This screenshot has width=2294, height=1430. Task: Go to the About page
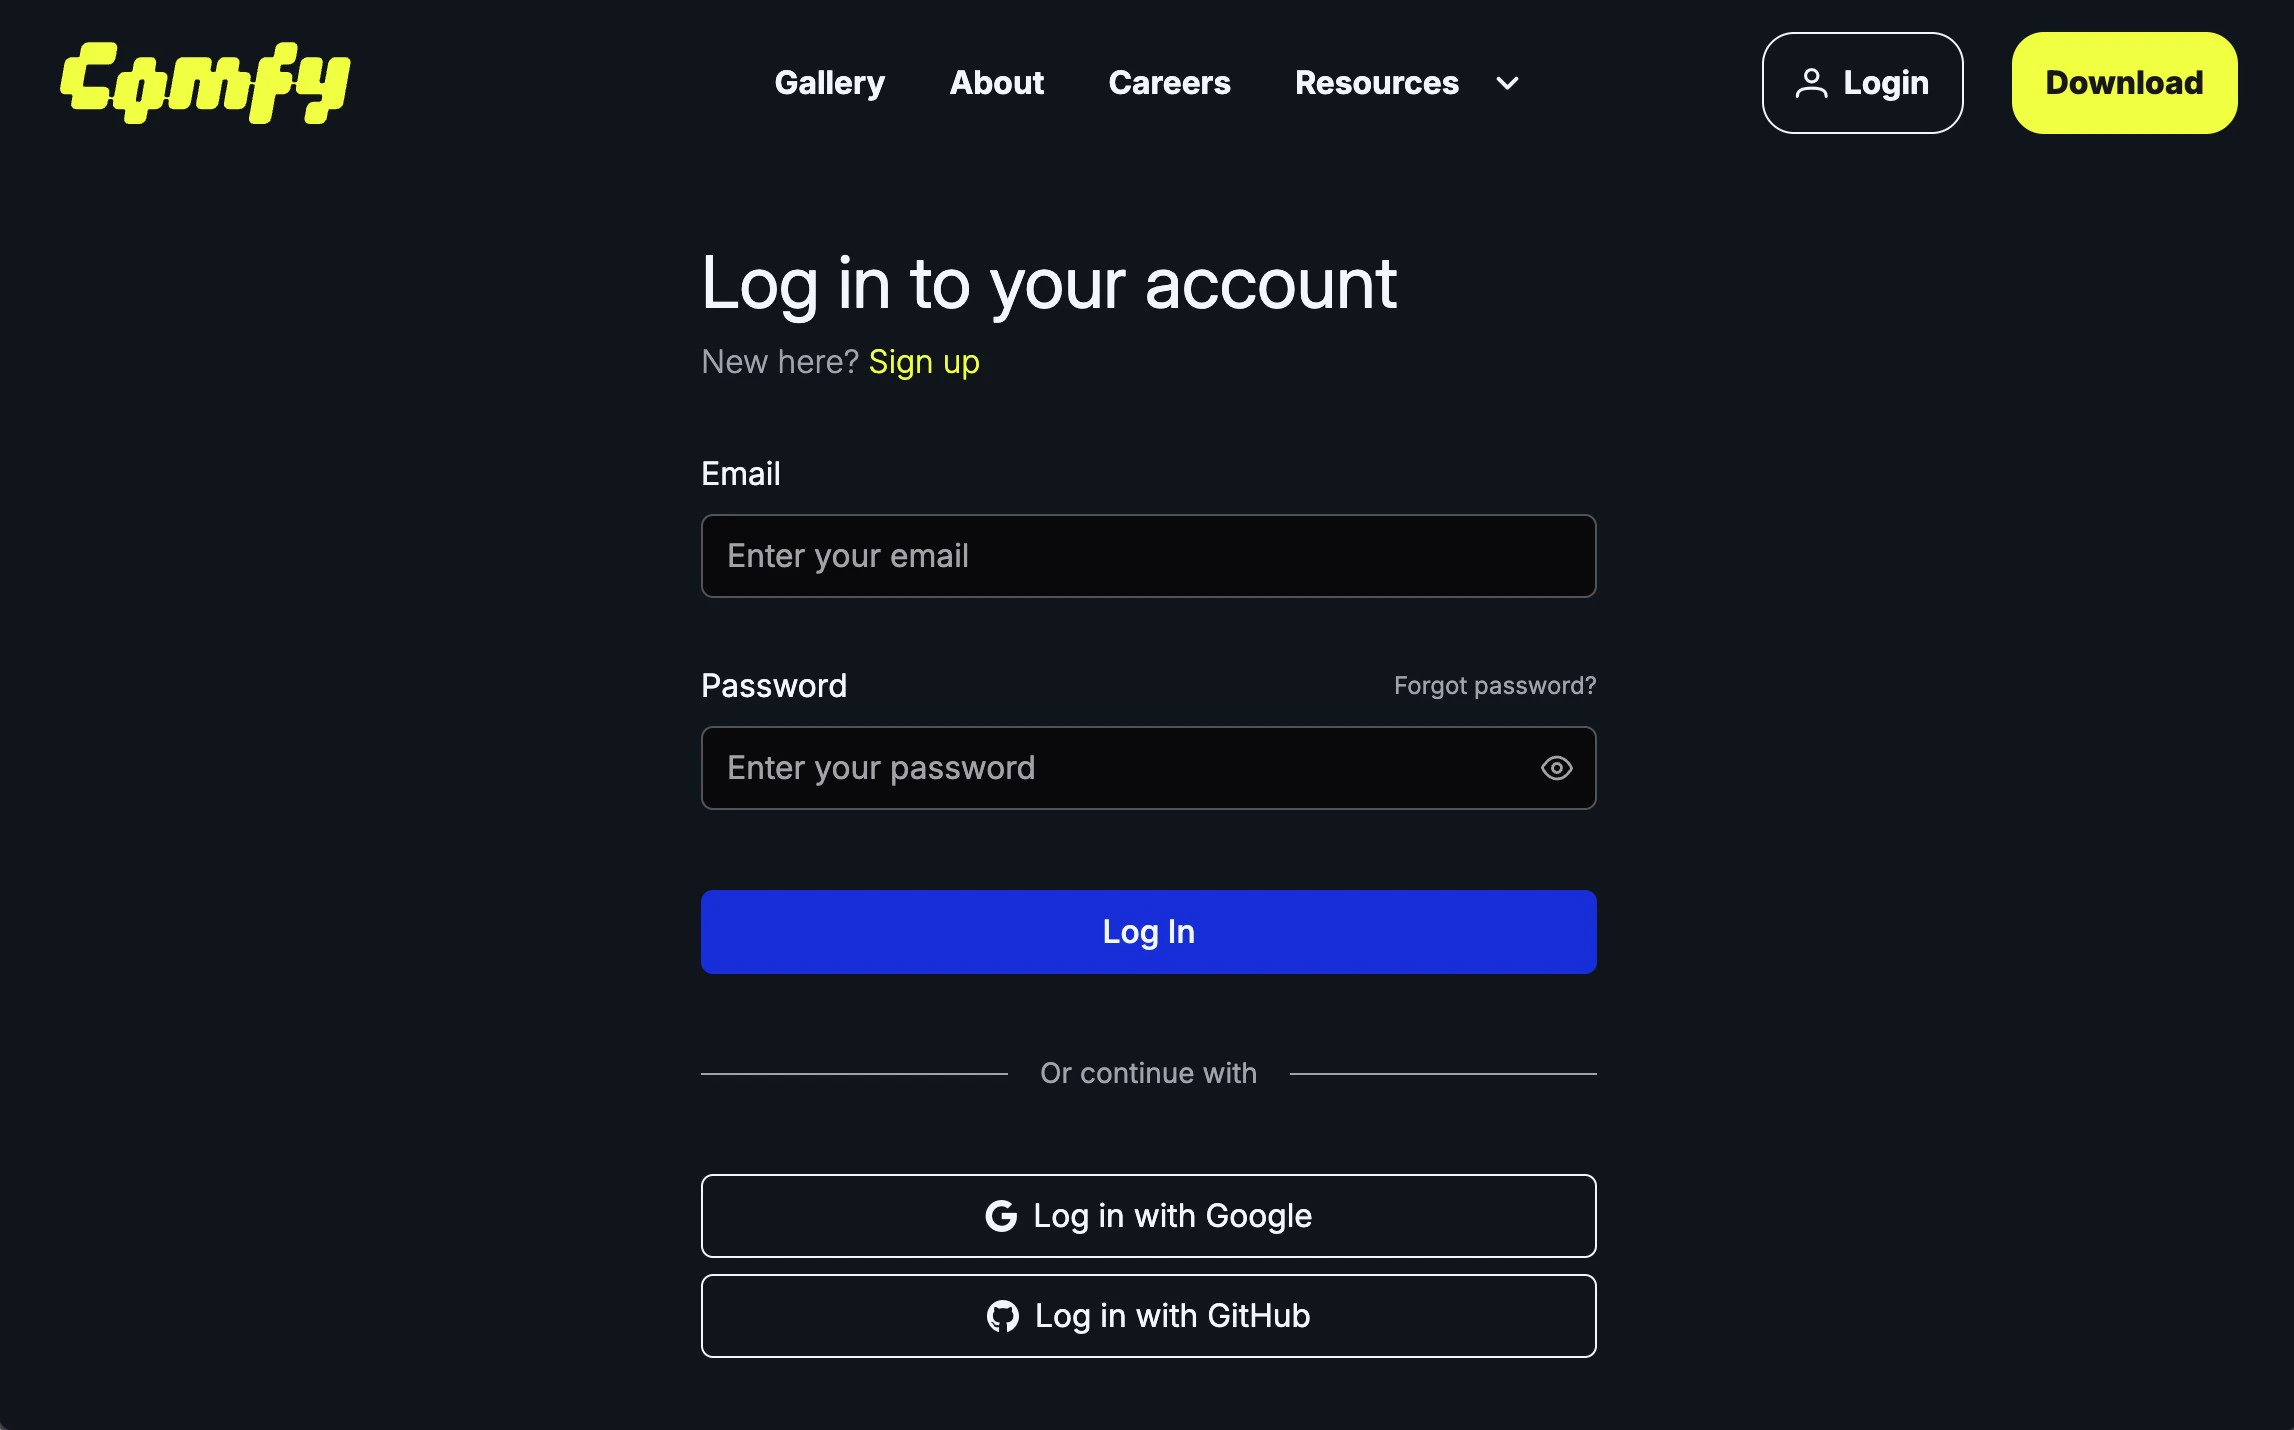pos(996,83)
